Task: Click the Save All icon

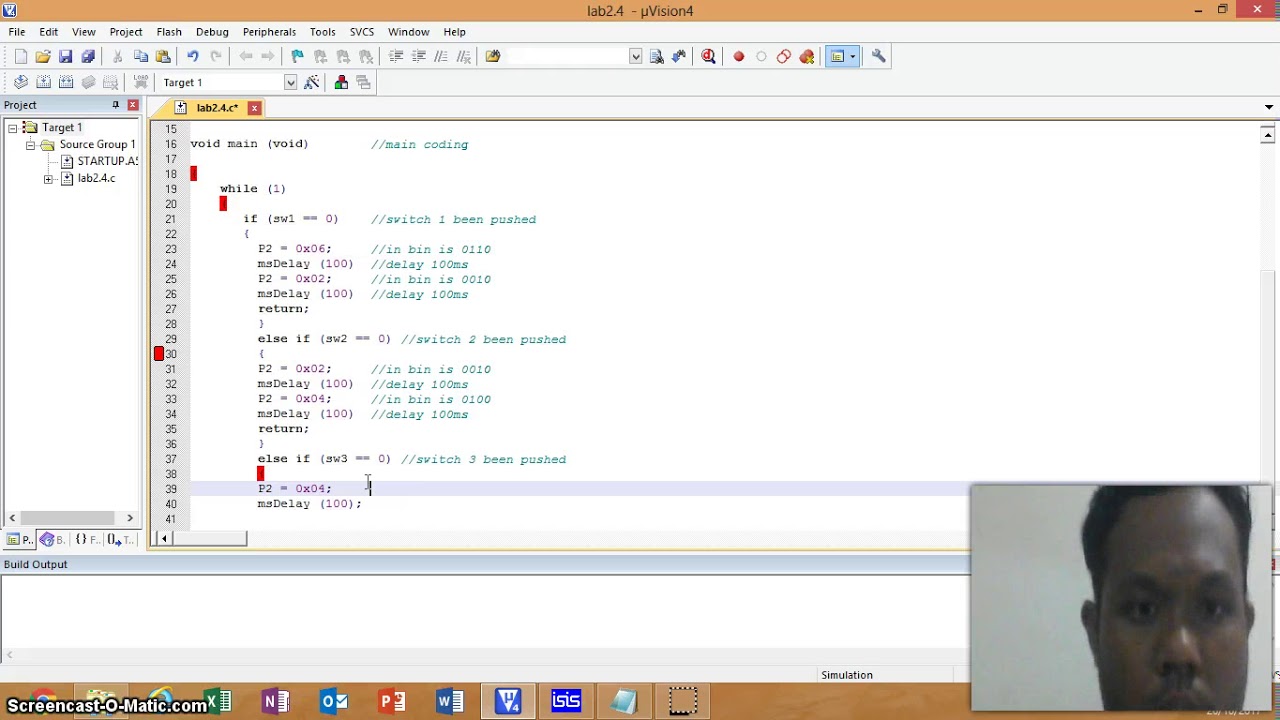Action: pyautogui.click(x=88, y=57)
